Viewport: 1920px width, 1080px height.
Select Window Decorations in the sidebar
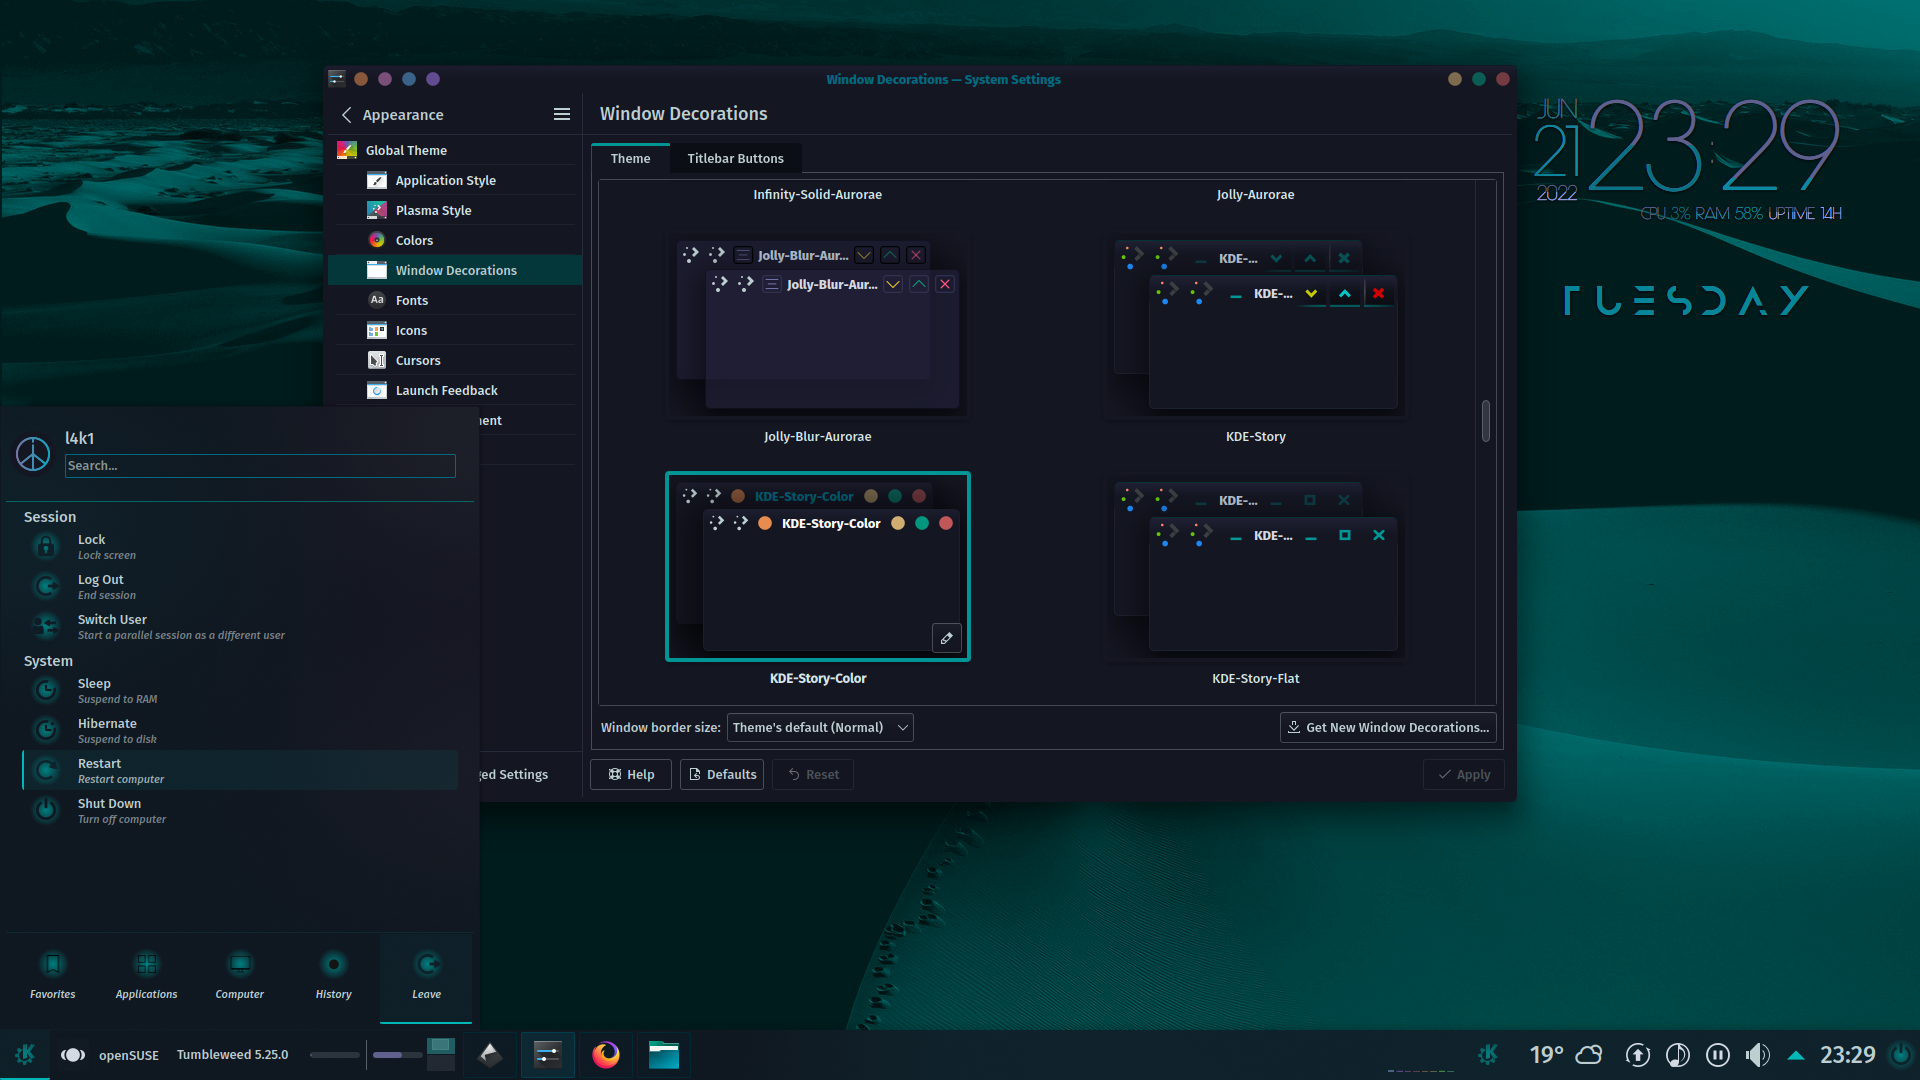pyautogui.click(x=455, y=270)
